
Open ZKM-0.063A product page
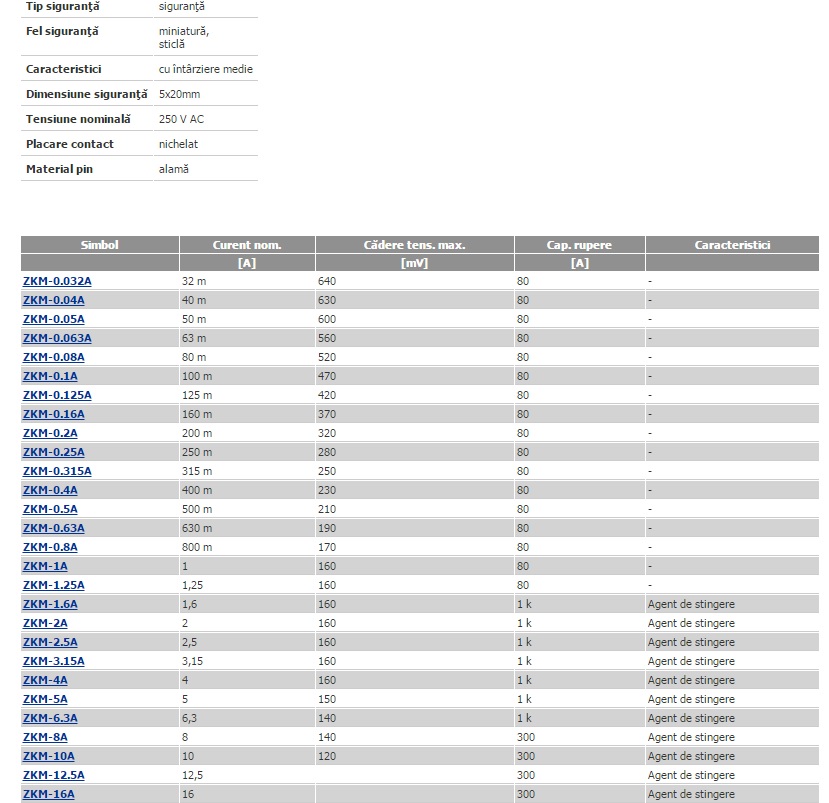click(x=57, y=338)
